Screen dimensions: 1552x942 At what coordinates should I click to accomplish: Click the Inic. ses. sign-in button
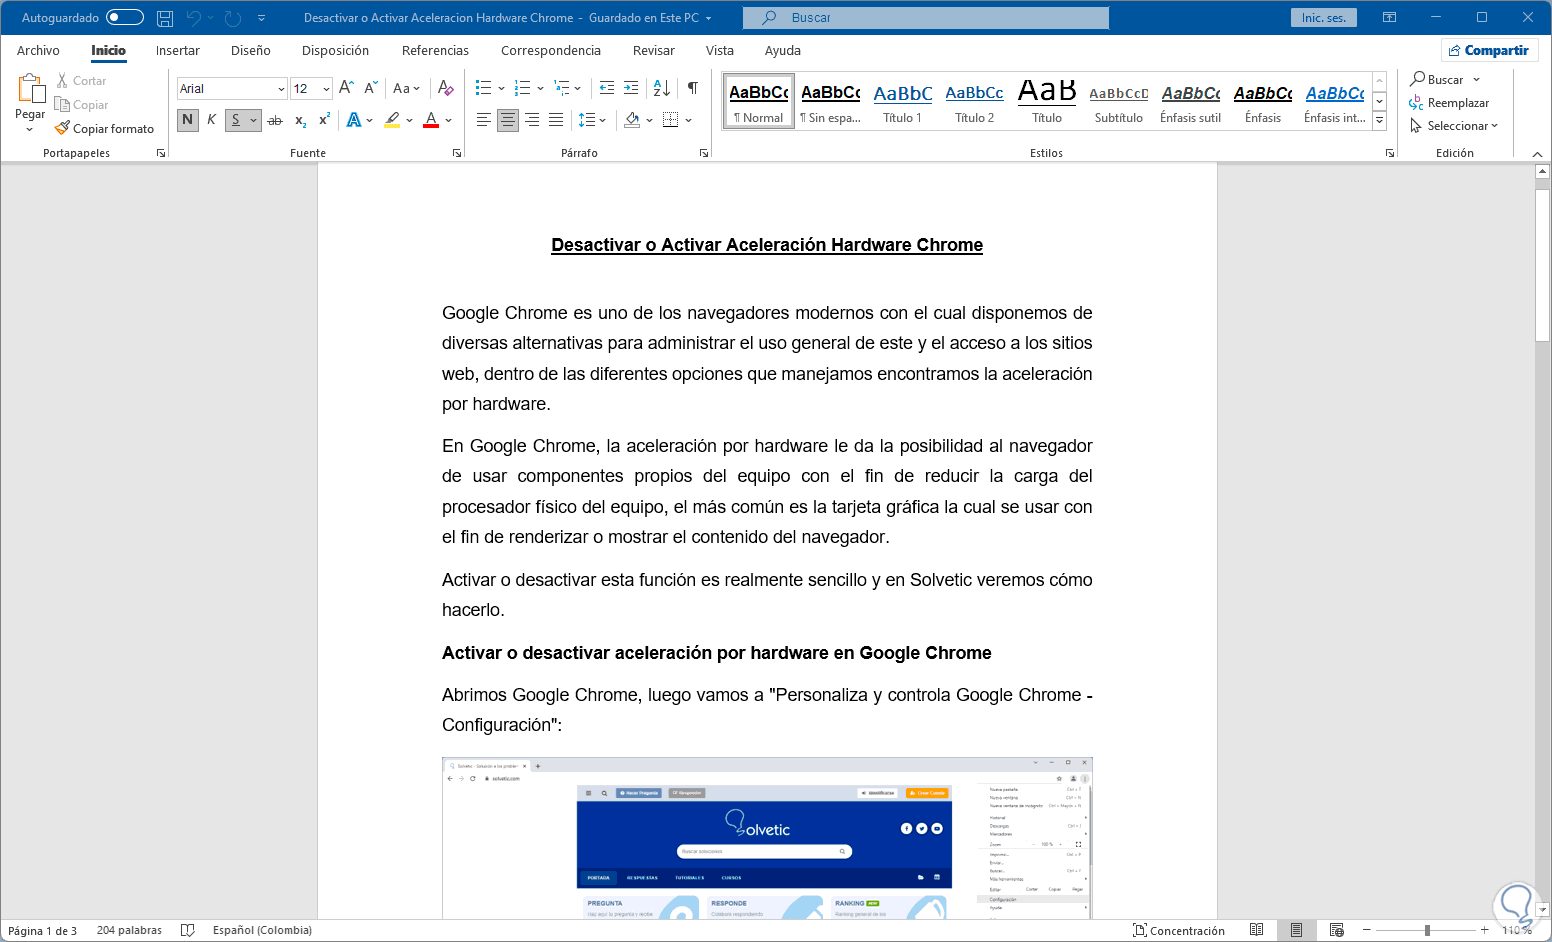1324,18
